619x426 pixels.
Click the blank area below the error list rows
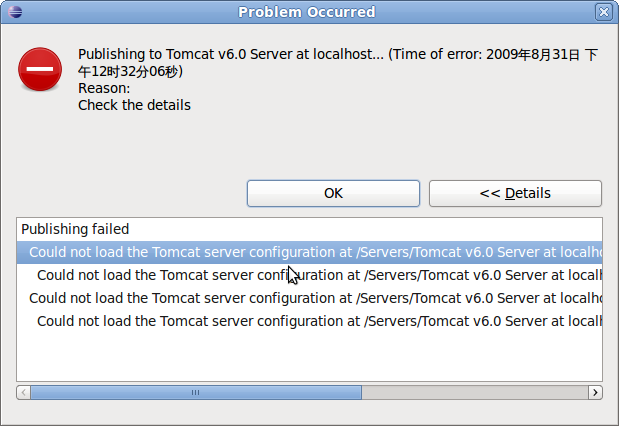pyautogui.click(x=310, y=357)
